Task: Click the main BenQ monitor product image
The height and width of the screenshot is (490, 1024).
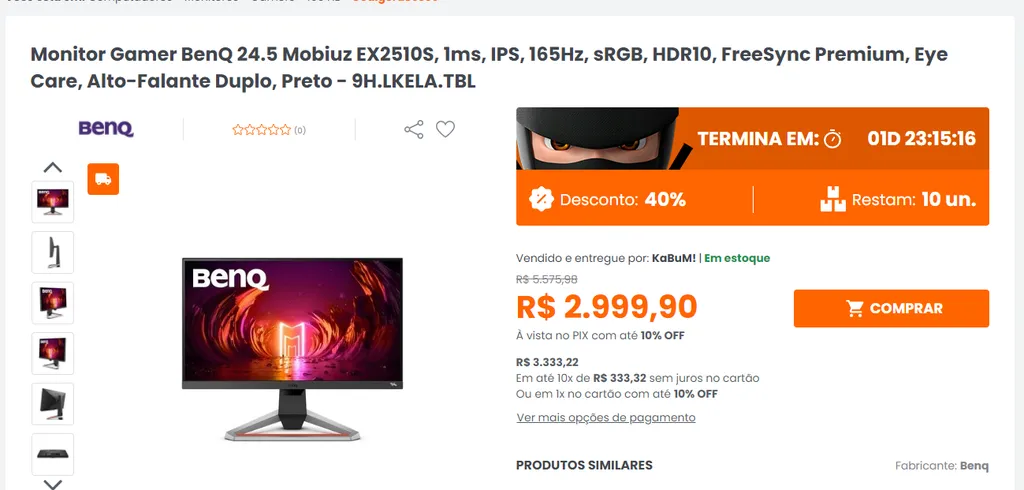Action: click(x=293, y=349)
